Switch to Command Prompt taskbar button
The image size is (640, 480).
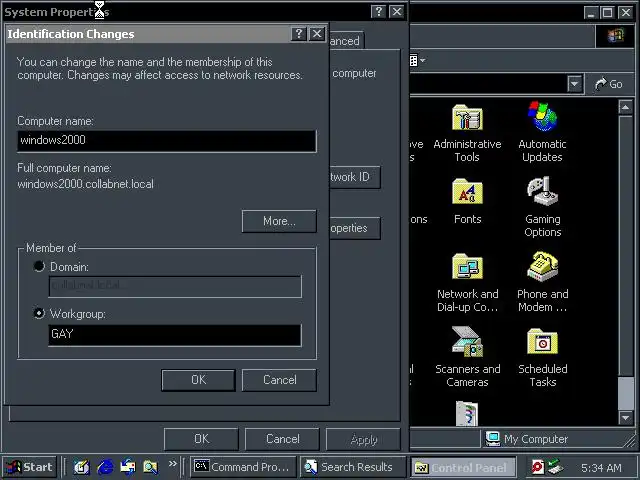pyautogui.click(x=244, y=467)
